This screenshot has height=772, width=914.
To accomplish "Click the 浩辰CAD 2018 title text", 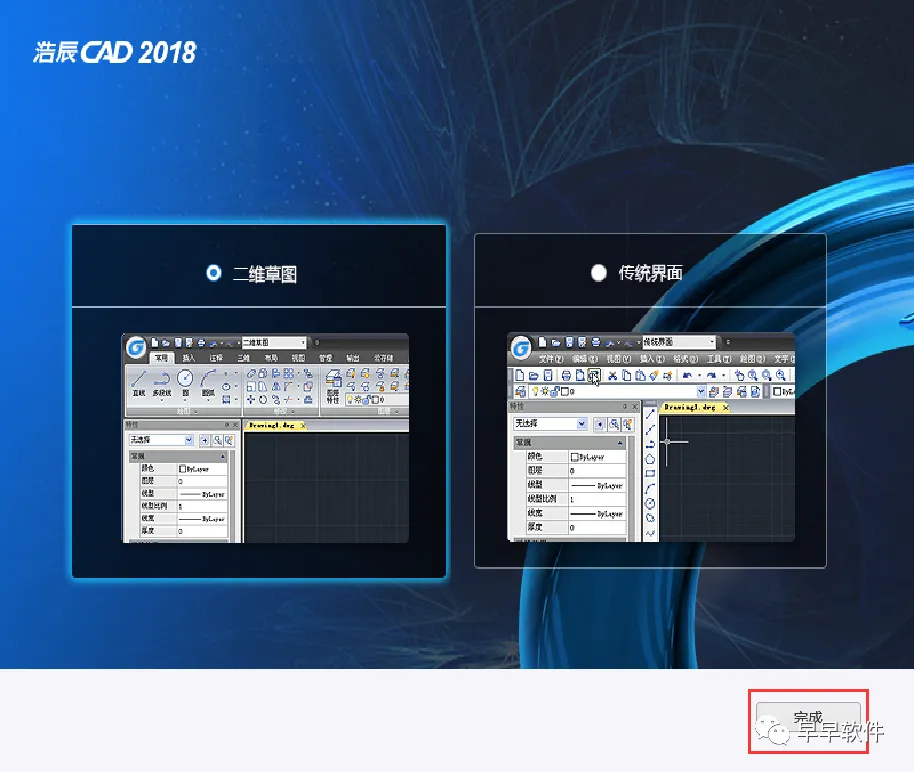I will (115, 52).
